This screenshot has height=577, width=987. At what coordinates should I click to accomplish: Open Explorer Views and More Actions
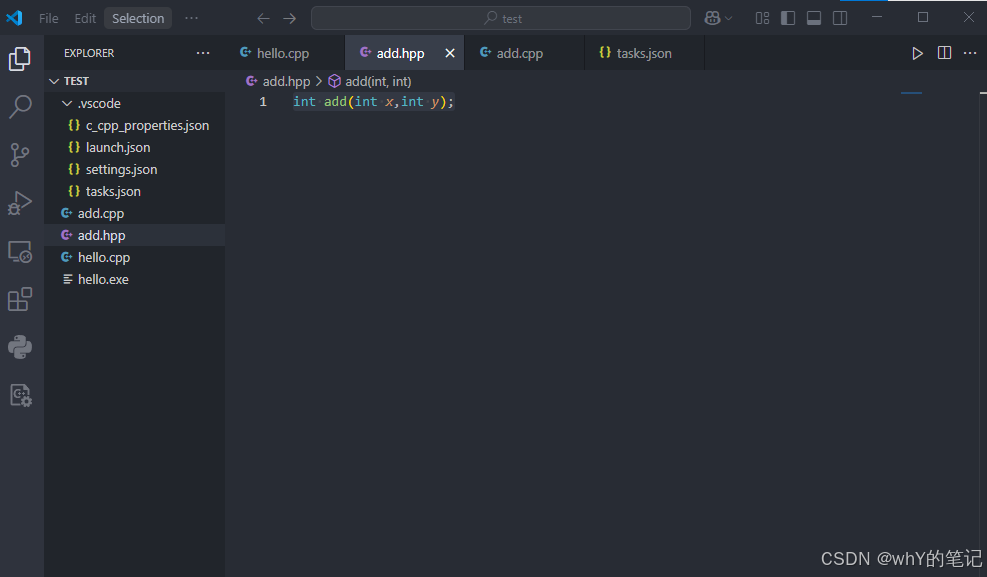[x=203, y=53]
